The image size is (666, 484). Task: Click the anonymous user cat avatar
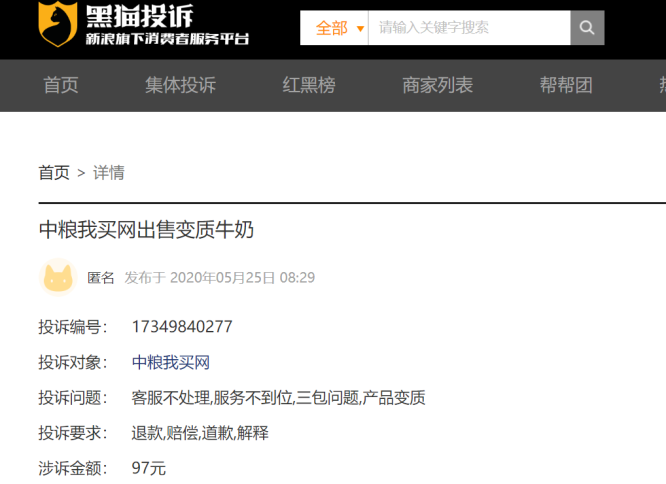[x=58, y=277]
